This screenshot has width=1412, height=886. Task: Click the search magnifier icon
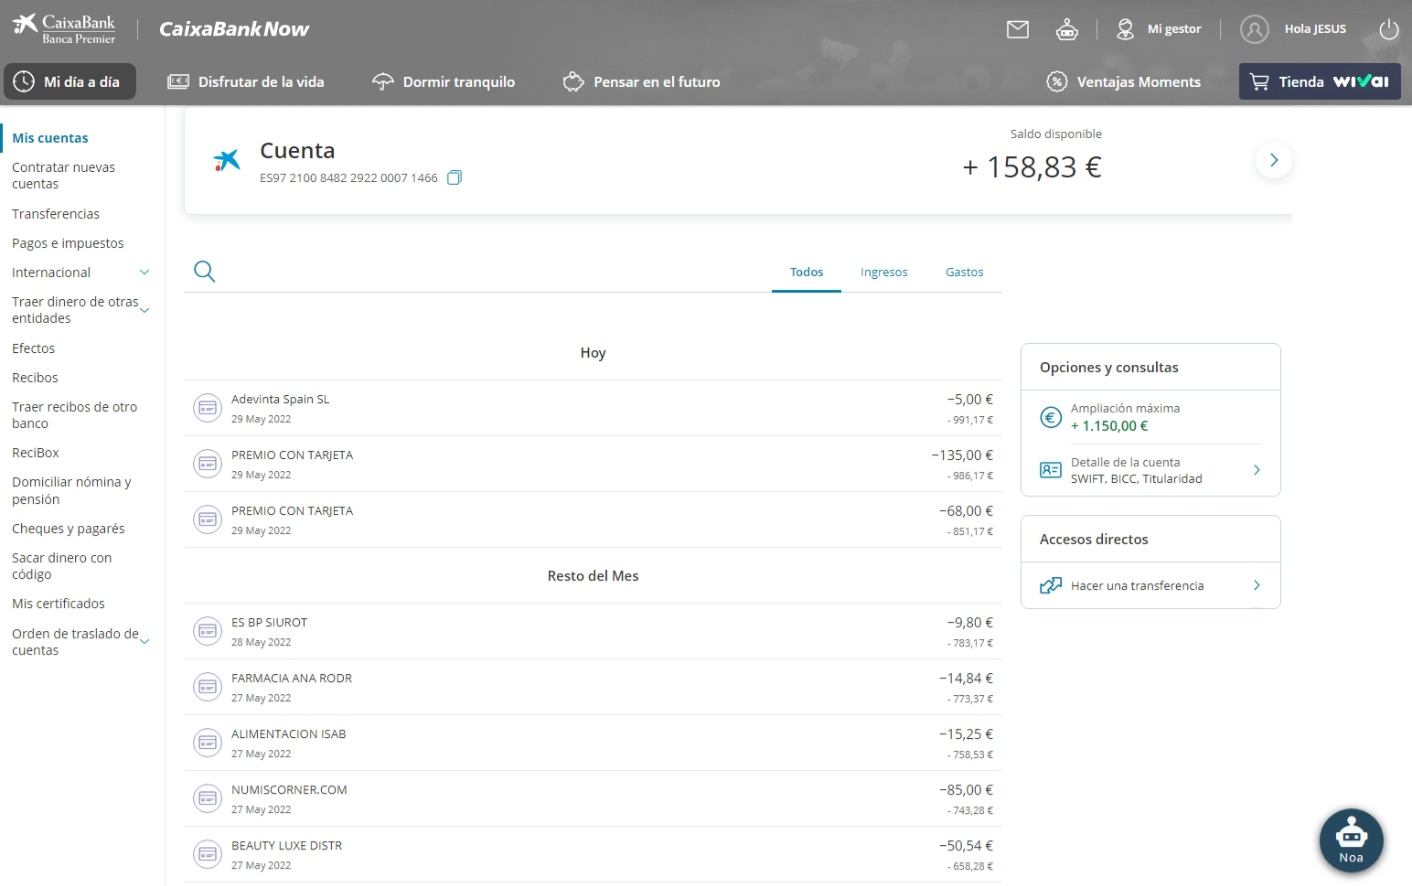tap(204, 271)
